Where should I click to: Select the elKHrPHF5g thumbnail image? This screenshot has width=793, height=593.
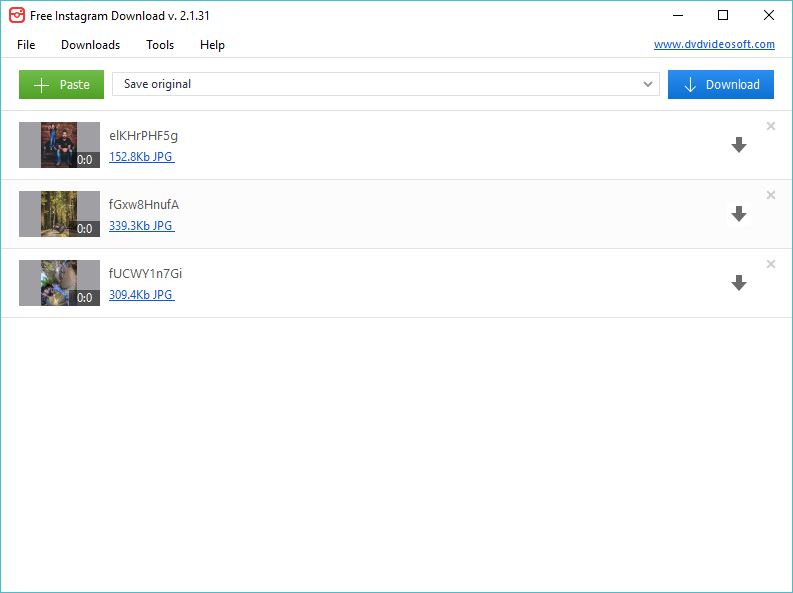click(x=59, y=145)
